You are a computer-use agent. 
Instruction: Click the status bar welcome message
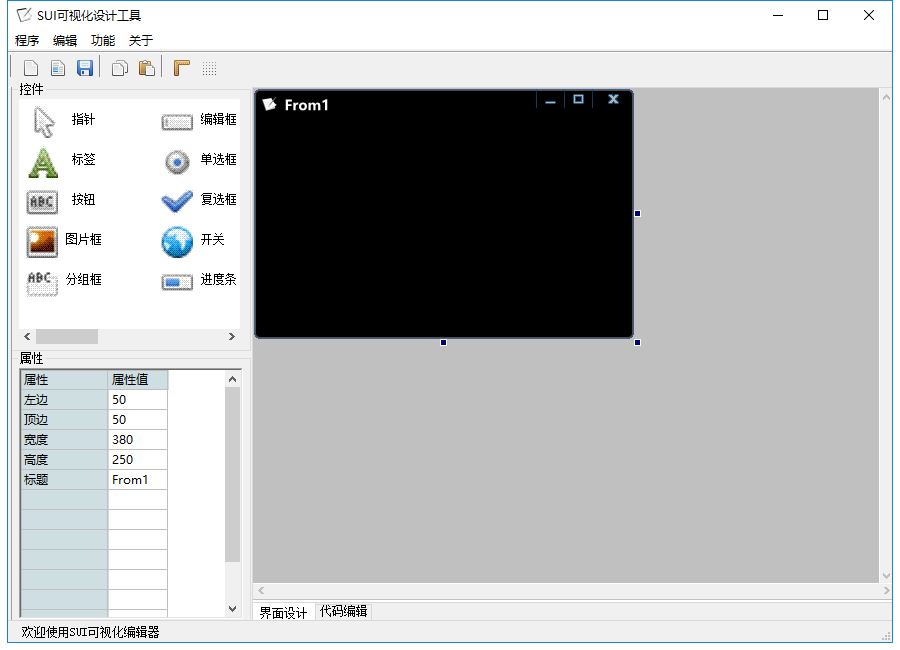(90, 632)
